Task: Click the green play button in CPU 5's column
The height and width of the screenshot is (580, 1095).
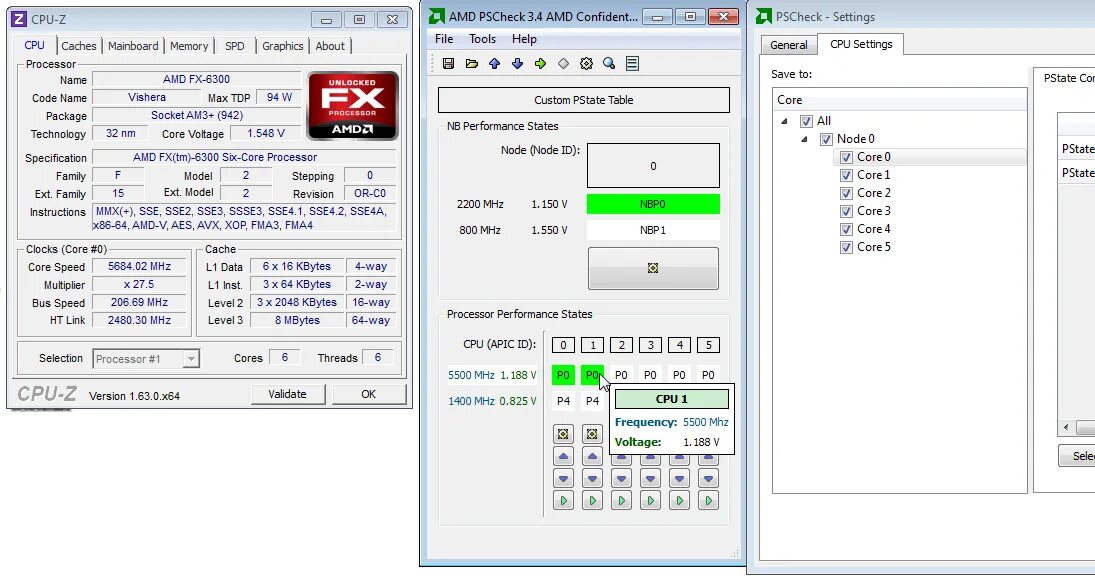Action: [708, 500]
